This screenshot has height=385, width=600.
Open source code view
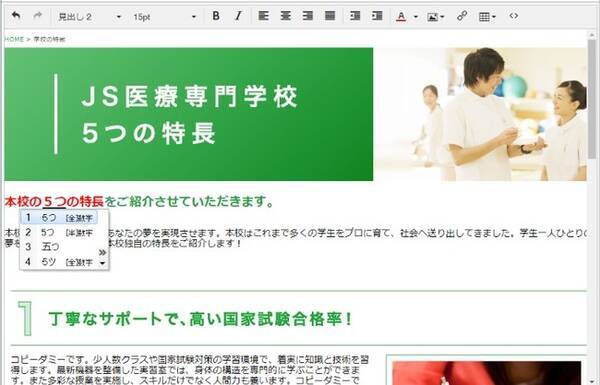(514, 16)
